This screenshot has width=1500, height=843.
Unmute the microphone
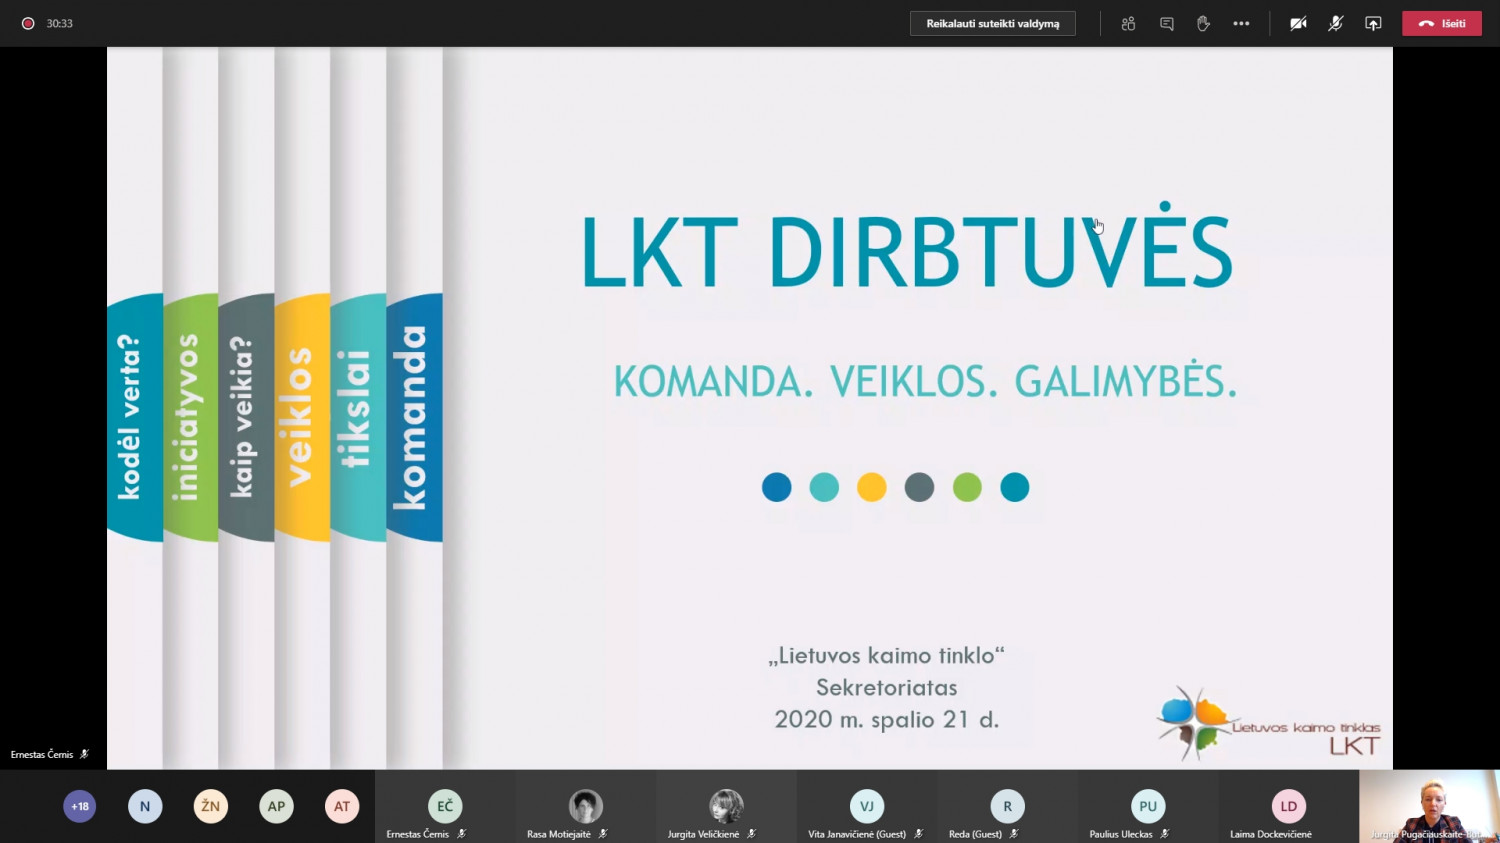click(x=1335, y=24)
